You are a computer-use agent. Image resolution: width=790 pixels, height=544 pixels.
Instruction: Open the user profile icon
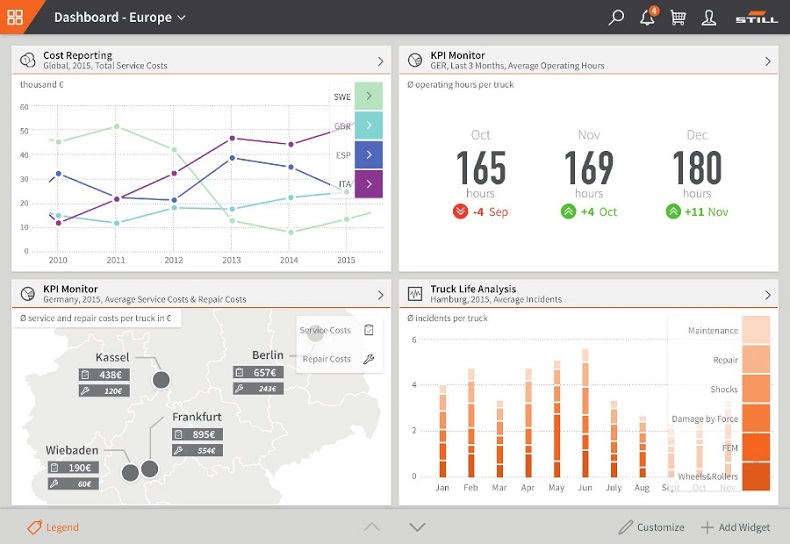(x=709, y=17)
